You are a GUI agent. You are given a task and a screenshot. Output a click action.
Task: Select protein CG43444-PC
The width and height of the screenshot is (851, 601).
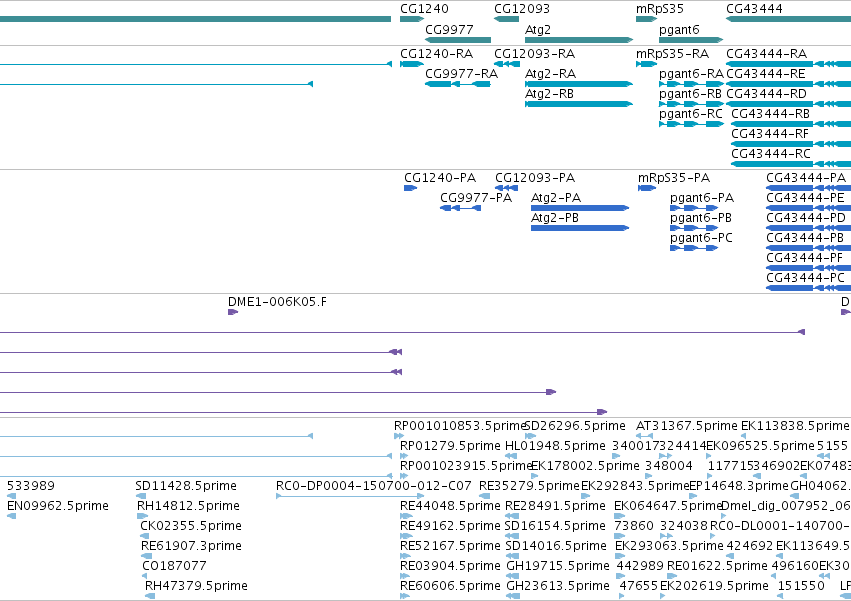coord(809,288)
